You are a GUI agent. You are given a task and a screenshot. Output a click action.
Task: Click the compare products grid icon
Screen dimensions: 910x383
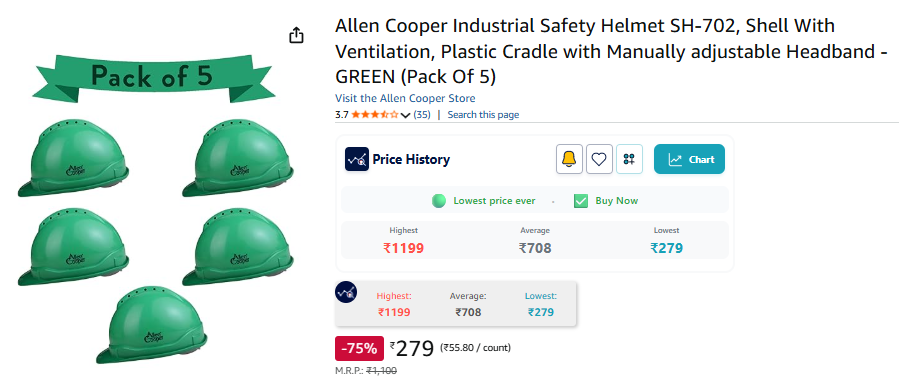point(629,159)
